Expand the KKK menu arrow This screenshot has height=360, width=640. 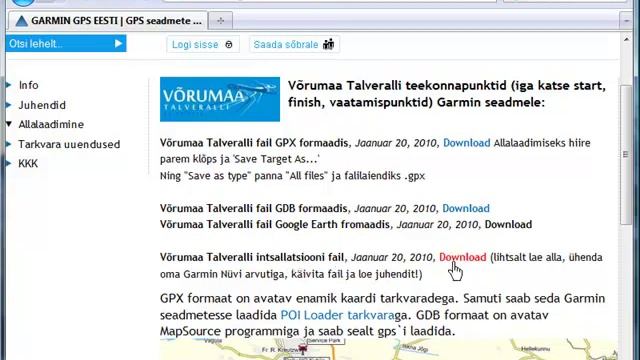9,163
